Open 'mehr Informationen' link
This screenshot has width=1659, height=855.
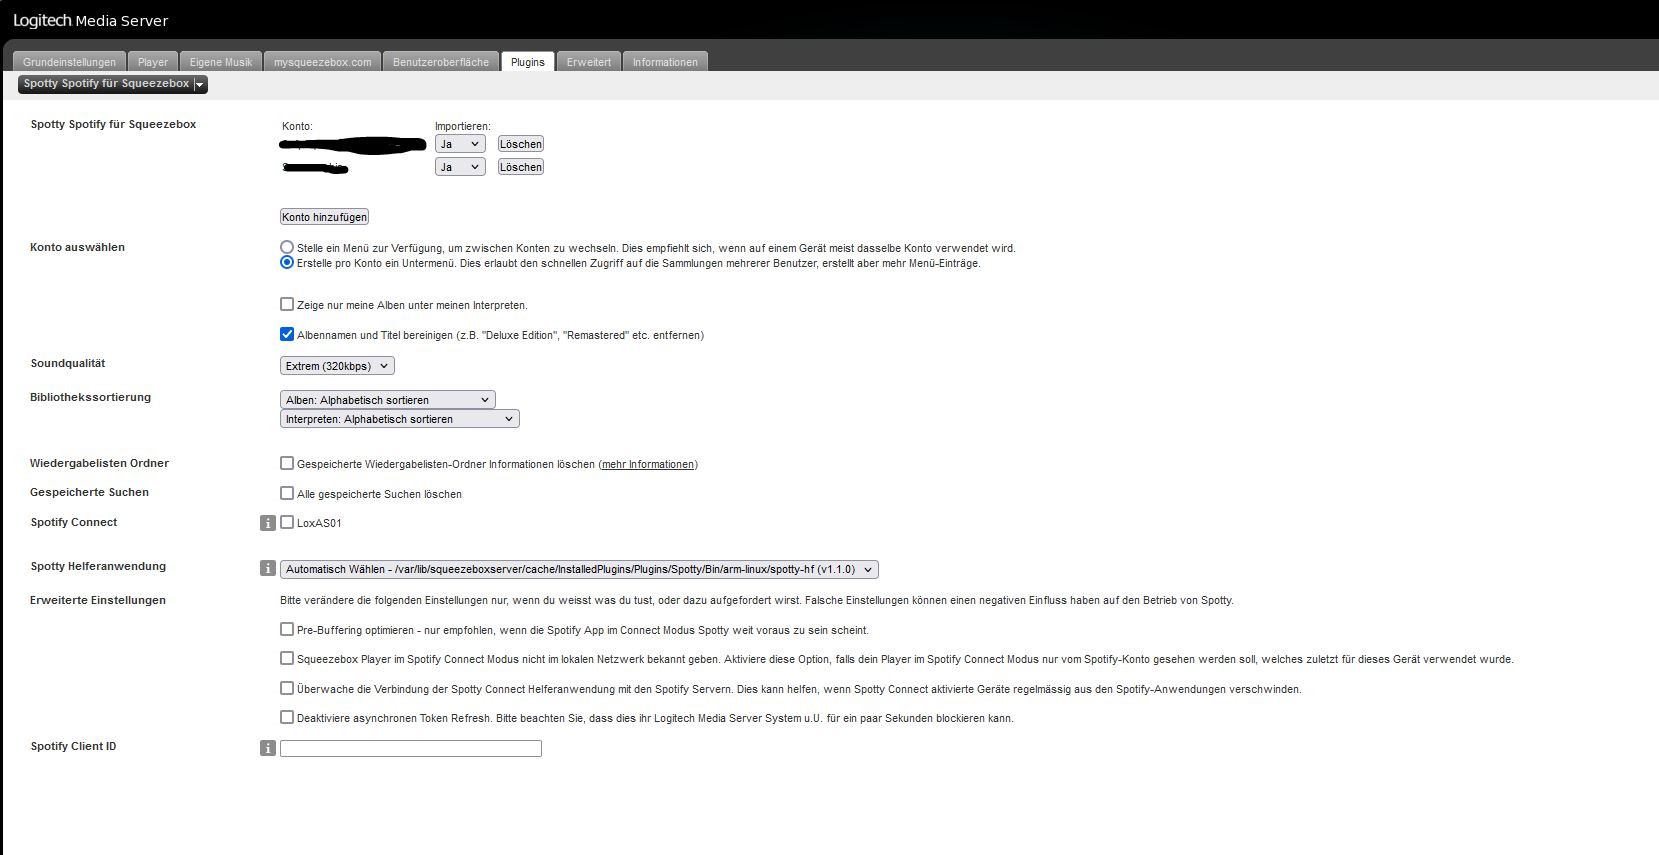coord(648,464)
